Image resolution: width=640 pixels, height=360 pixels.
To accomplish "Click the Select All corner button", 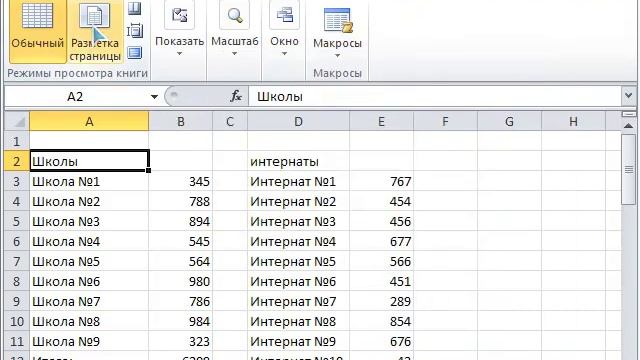I will (17, 122).
